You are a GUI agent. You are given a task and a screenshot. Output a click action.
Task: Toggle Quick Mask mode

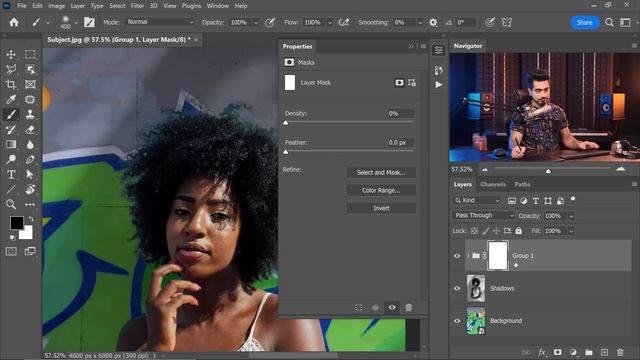[11, 251]
